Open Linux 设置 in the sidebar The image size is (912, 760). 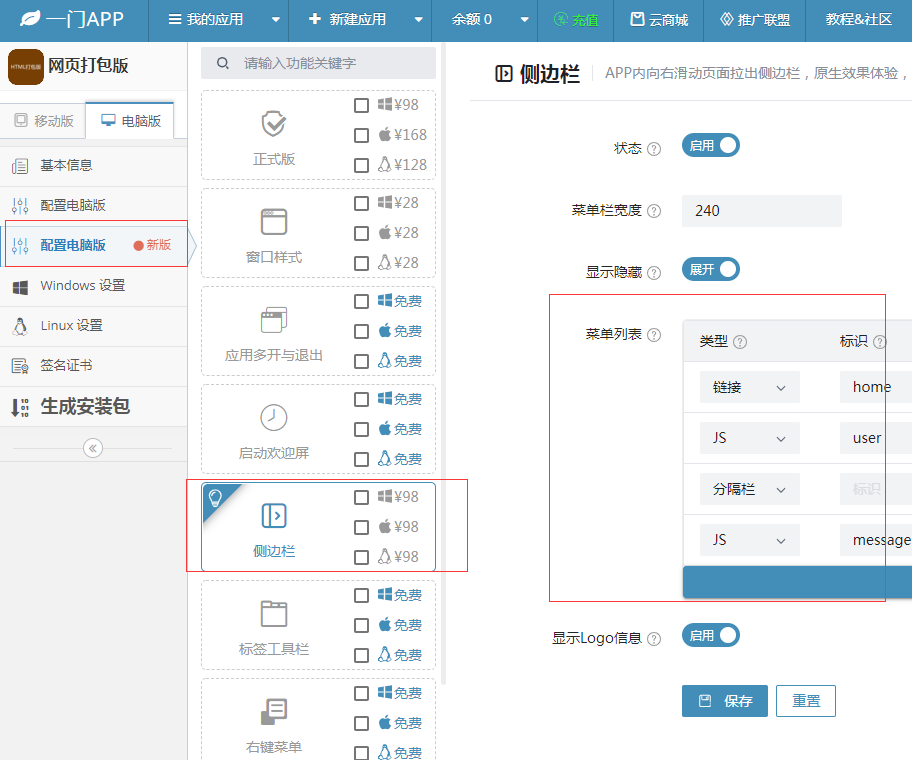(x=94, y=326)
